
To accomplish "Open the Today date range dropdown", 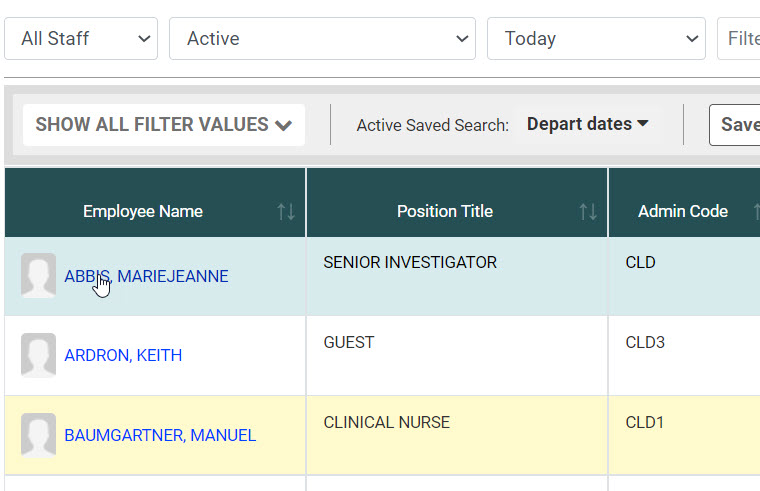I will tap(596, 39).
